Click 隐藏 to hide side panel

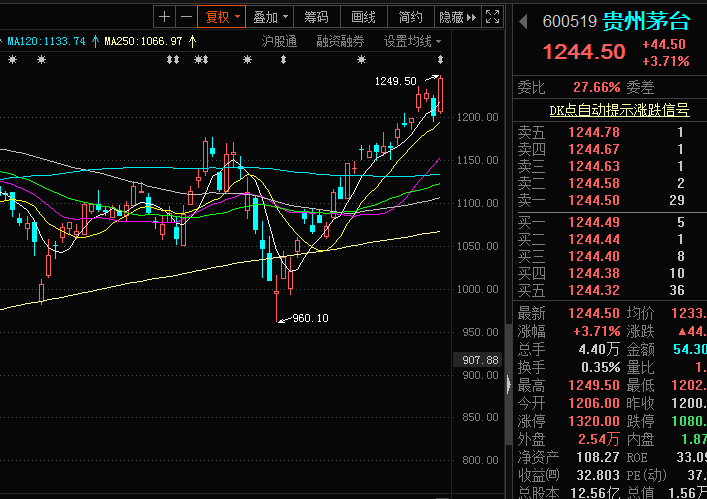(458, 17)
